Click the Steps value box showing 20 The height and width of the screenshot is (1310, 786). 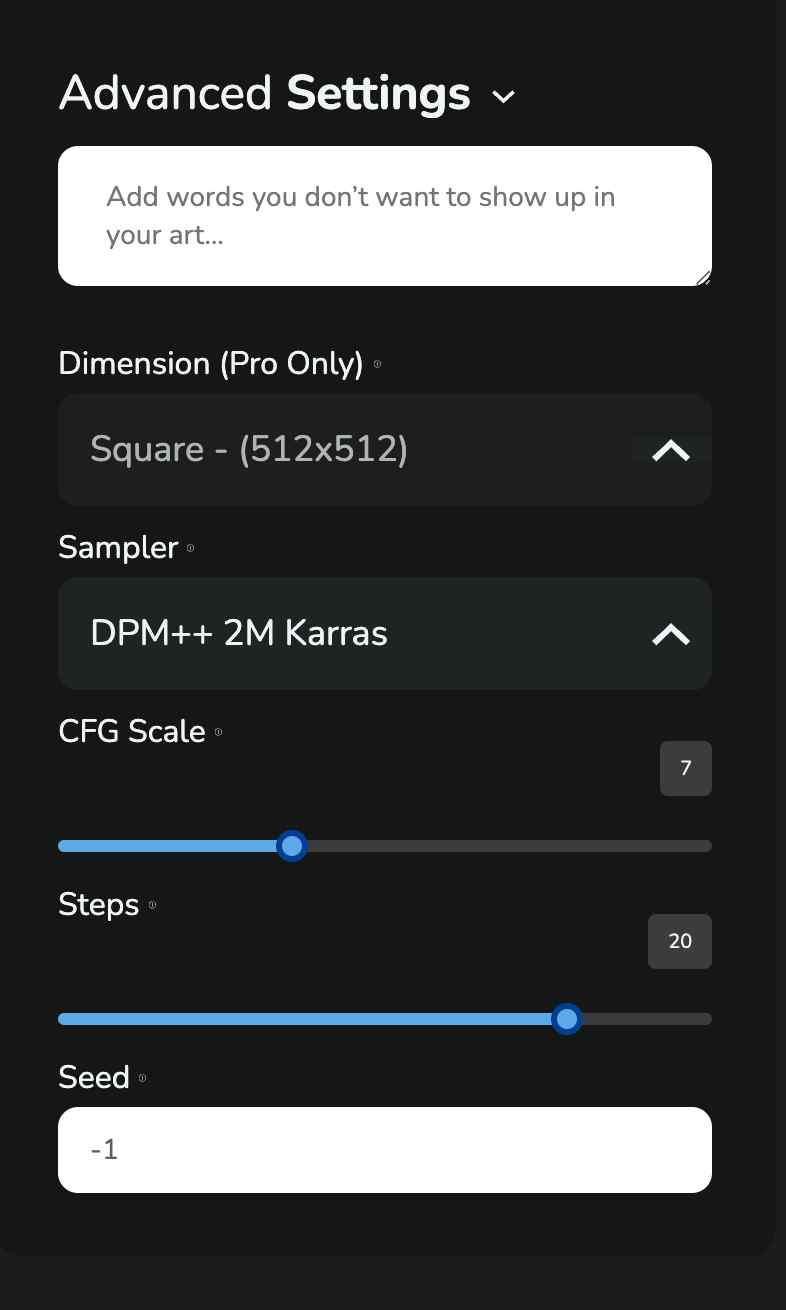tap(680, 941)
